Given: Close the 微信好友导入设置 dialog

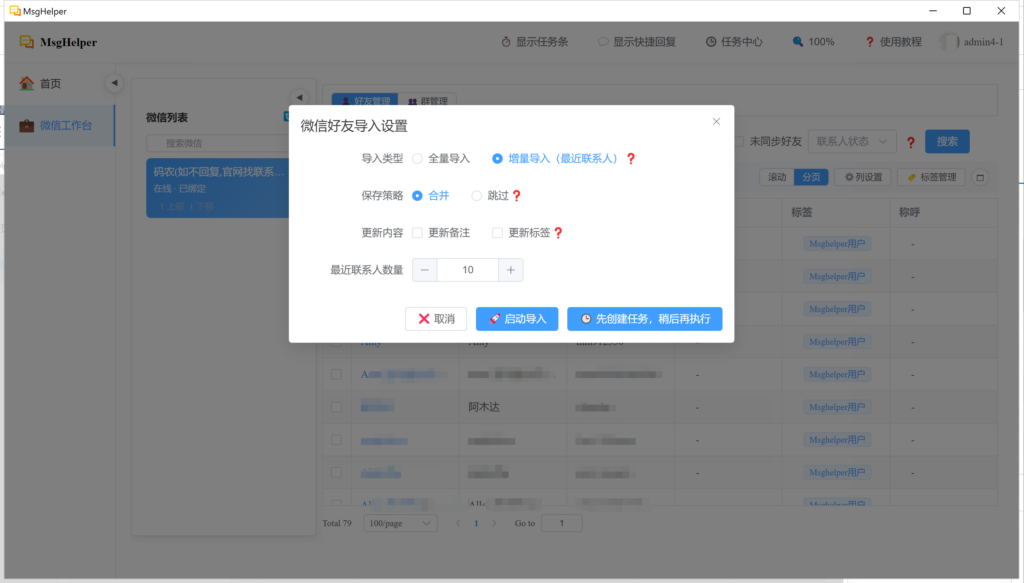Looking at the screenshot, I should tap(716, 122).
